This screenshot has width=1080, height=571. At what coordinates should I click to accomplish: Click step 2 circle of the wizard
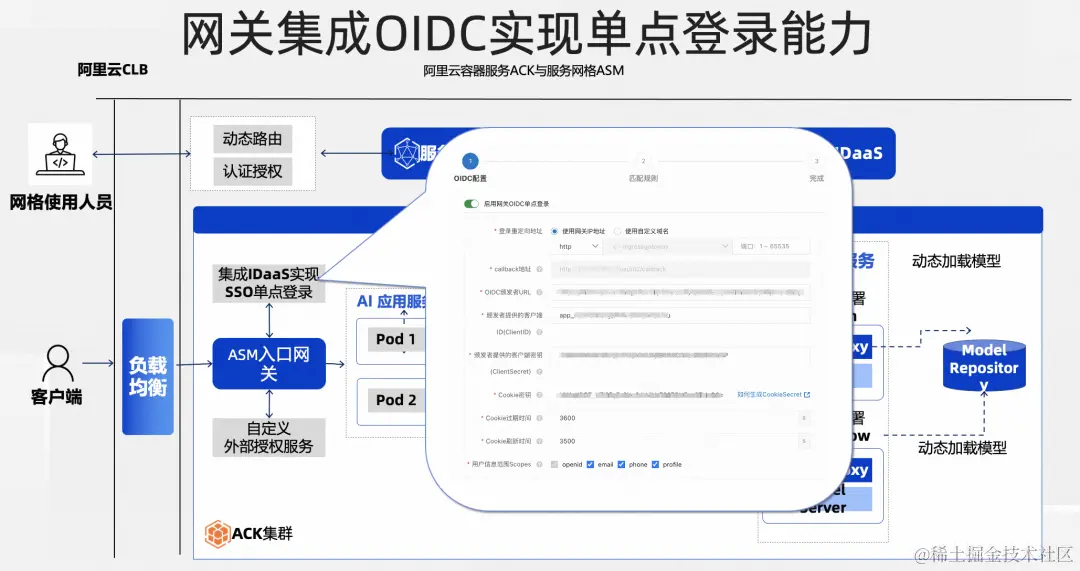pos(643,161)
